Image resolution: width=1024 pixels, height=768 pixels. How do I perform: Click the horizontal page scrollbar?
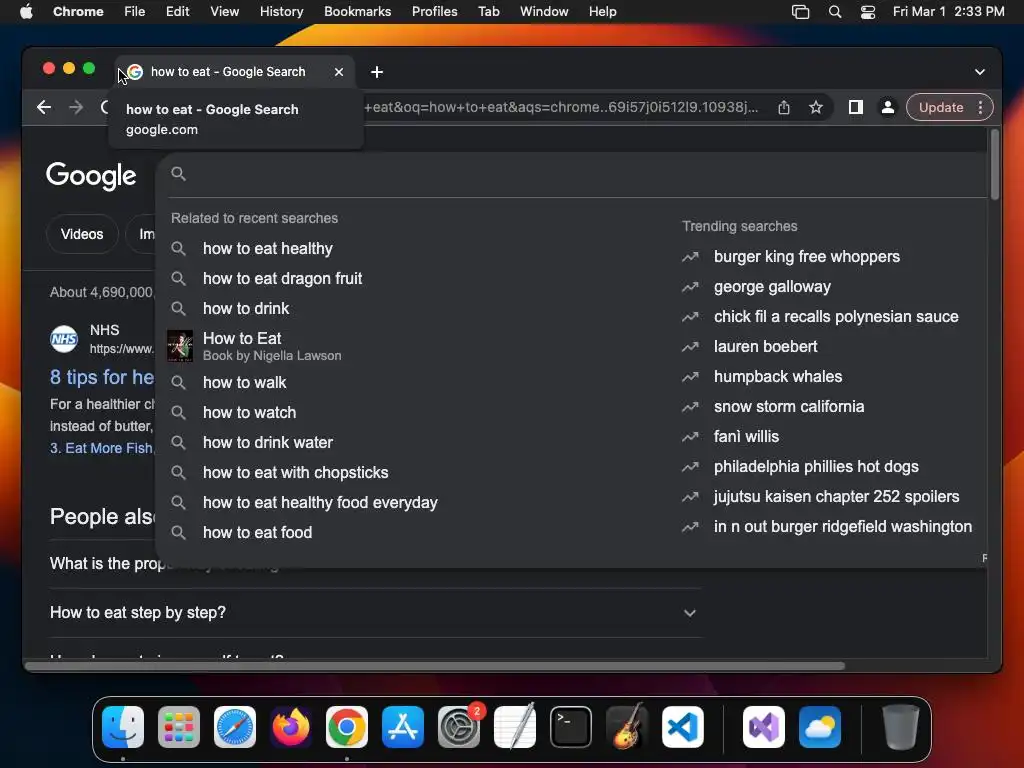tap(435, 666)
